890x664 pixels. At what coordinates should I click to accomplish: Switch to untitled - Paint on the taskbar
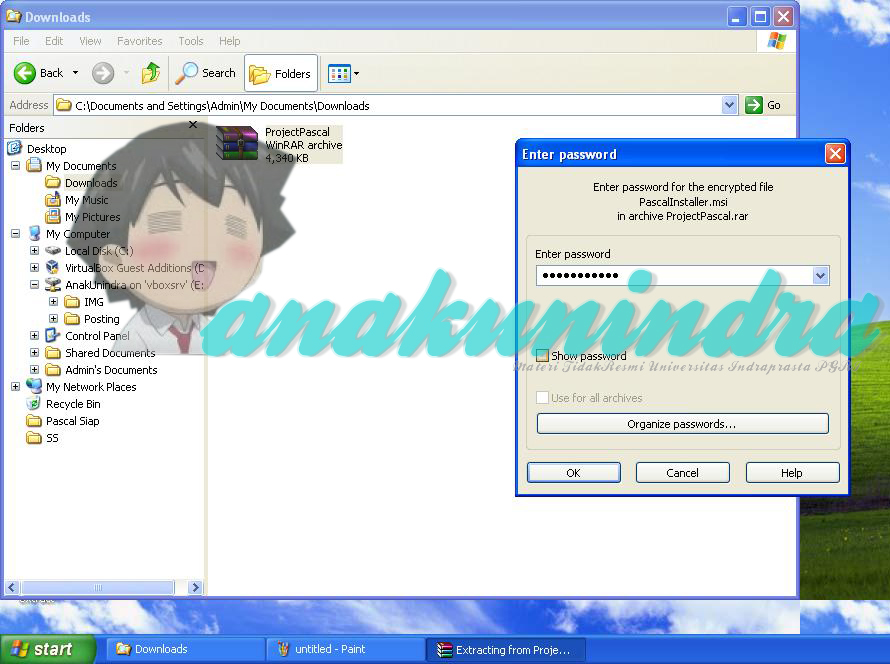click(345, 649)
